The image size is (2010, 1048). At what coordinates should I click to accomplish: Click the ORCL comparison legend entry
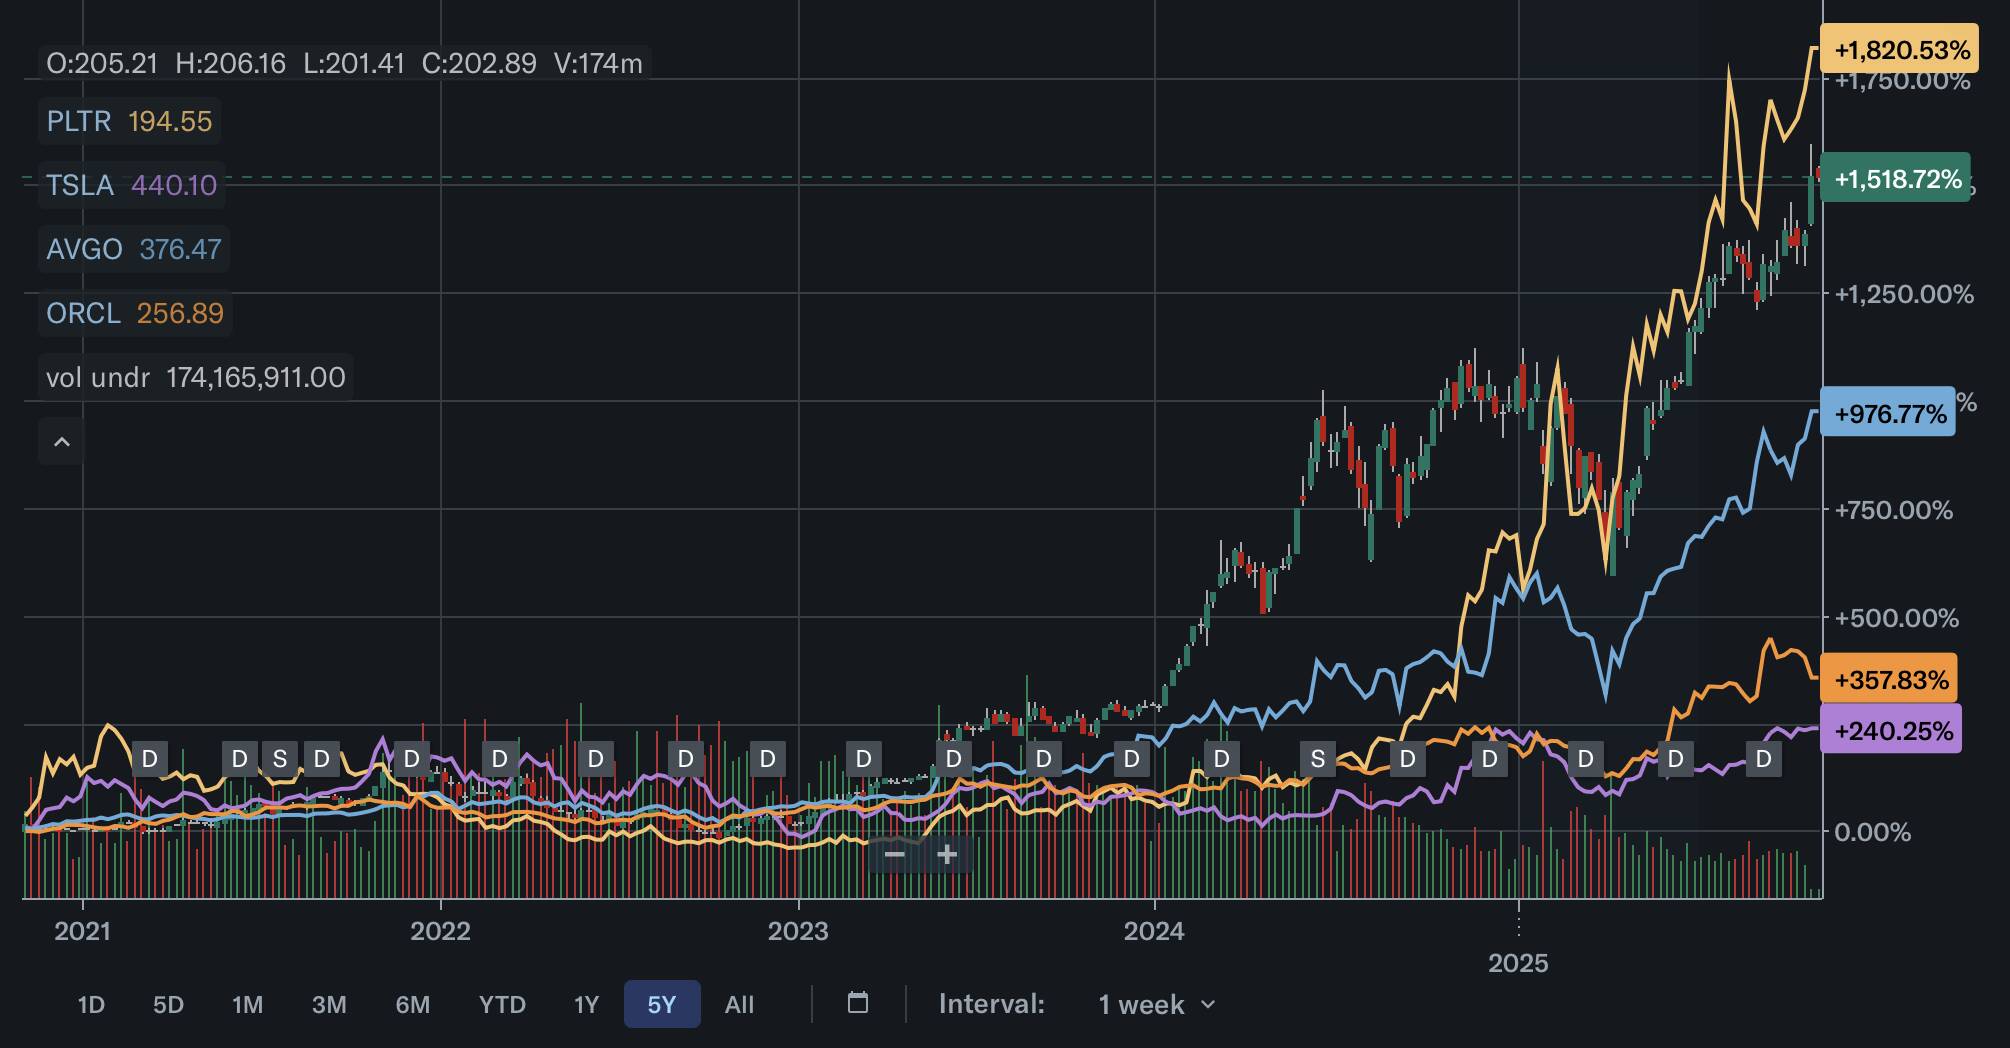[134, 313]
